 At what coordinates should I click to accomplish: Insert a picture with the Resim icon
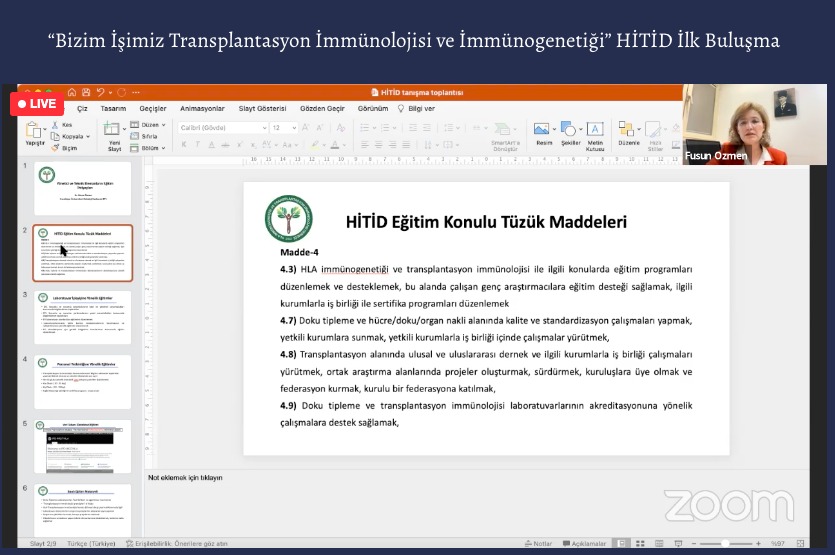coord(543,129)
